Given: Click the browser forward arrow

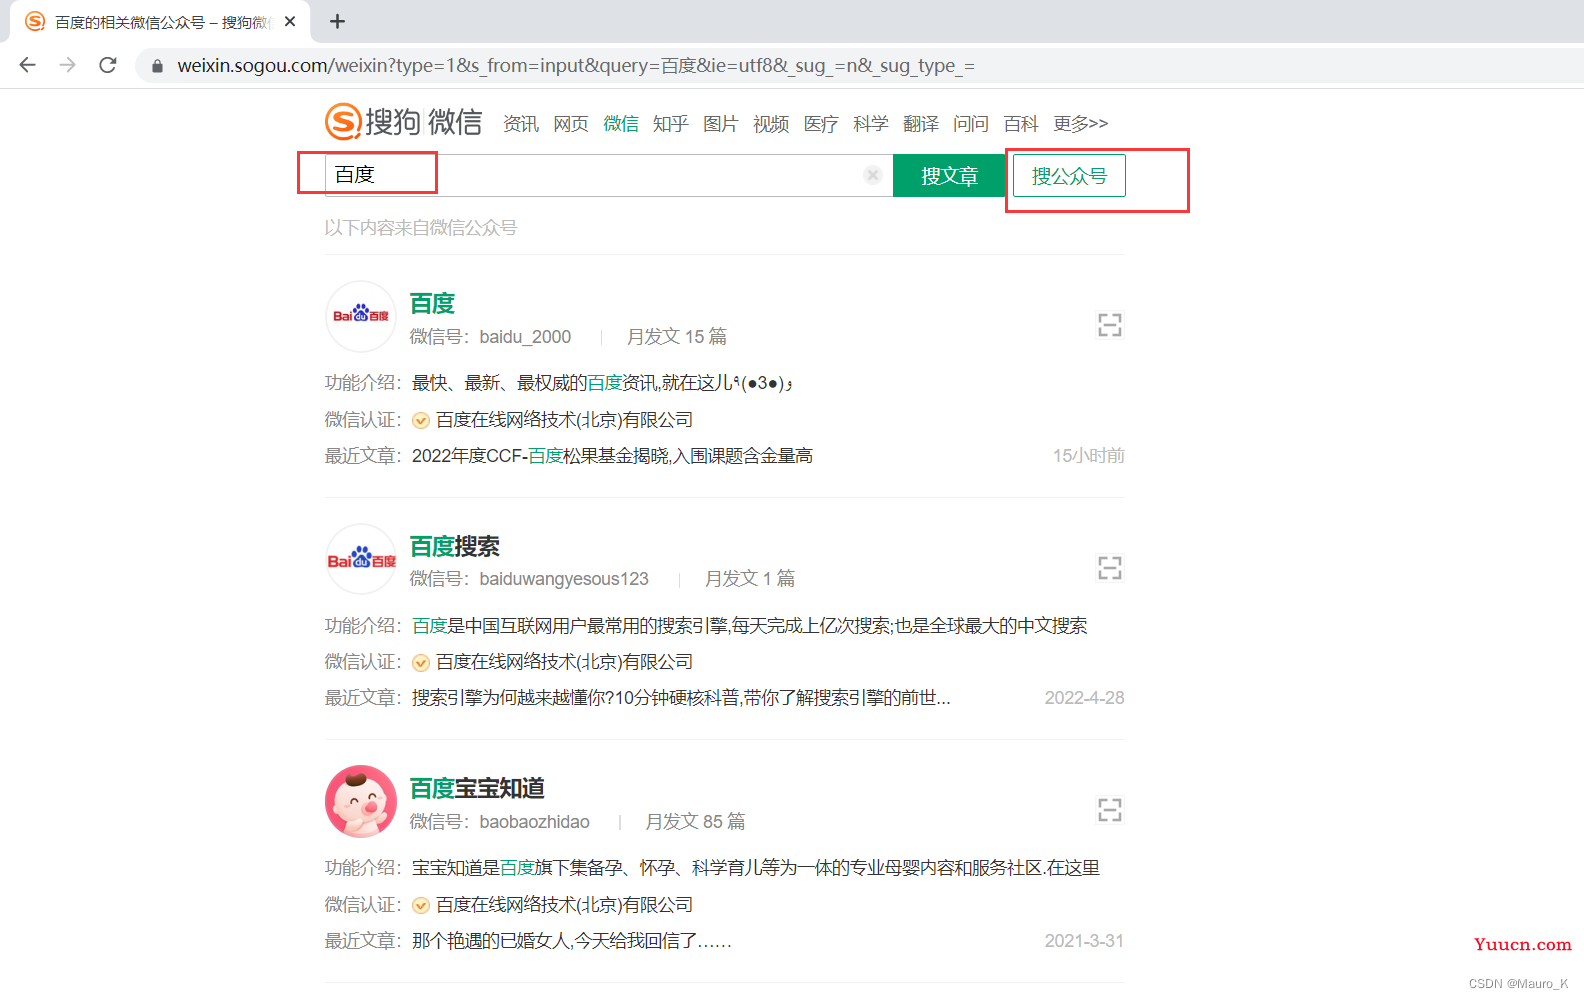Looking at the screenshot, I should coord(67,65).
